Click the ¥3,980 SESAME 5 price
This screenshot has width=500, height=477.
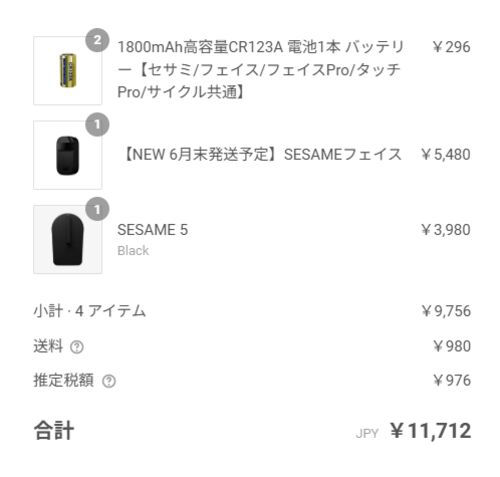pos(446,230)
